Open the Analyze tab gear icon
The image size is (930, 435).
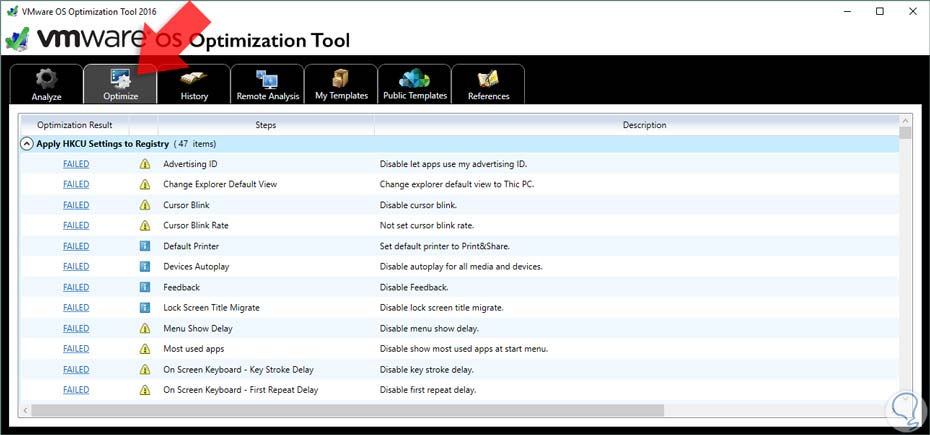point(46,79)
